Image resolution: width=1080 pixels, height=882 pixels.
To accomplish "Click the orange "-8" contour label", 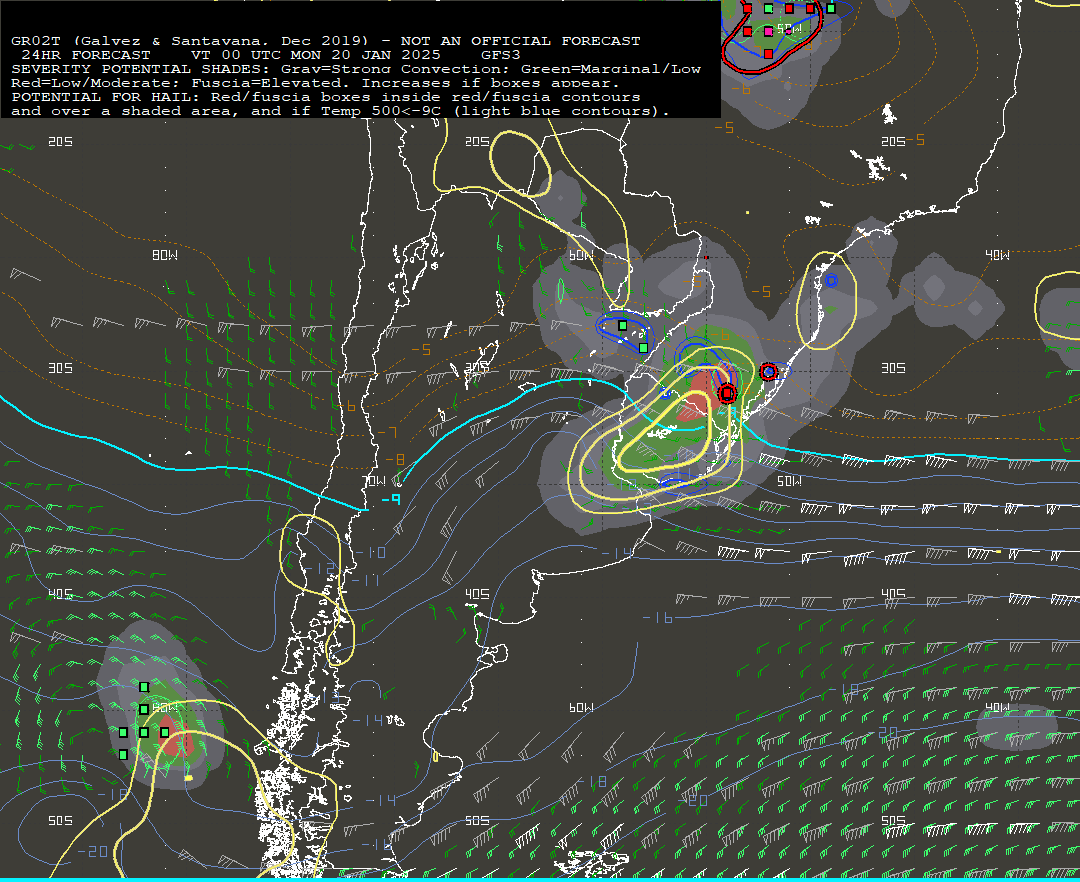I will click(x=395, y=459).
